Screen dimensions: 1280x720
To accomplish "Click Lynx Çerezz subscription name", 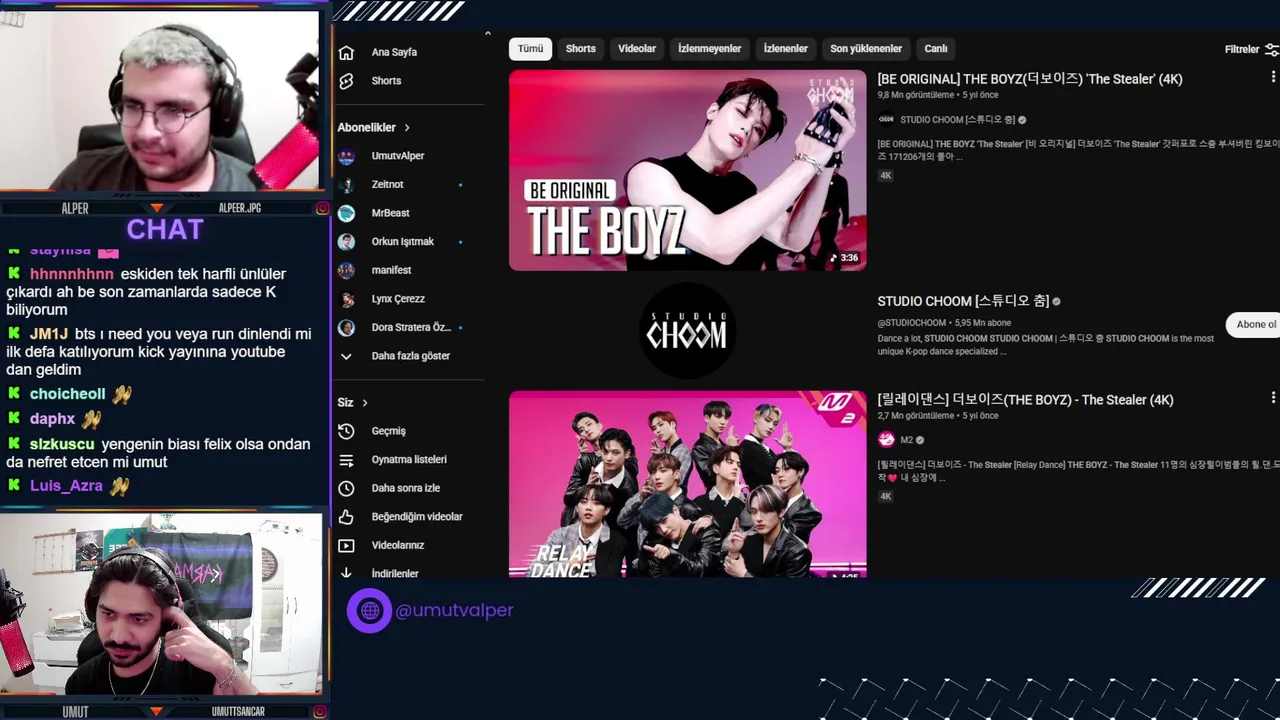I will pyautogui.click(x=398, y=299).
